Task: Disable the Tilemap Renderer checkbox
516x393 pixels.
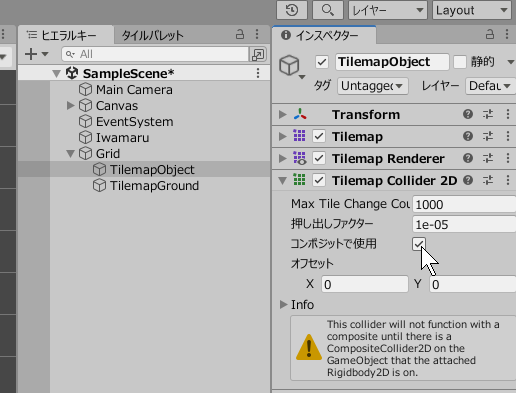Action: click(319, 158)
